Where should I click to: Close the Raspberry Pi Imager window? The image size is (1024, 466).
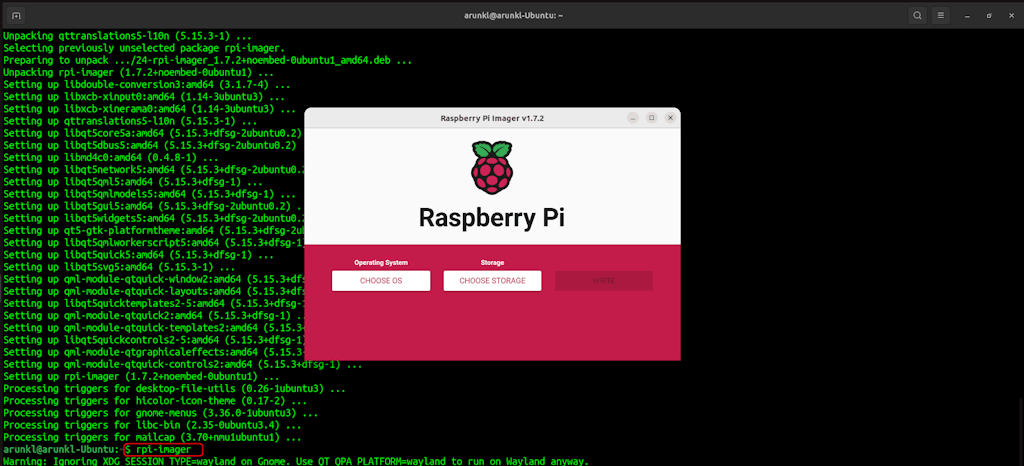pos(670,118)
